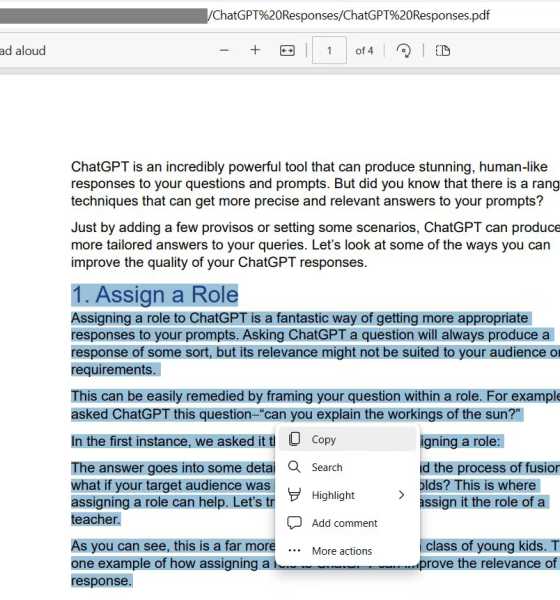560x600 pixels.
Task: Choose Search from the context menu
Action: (348, 467)
